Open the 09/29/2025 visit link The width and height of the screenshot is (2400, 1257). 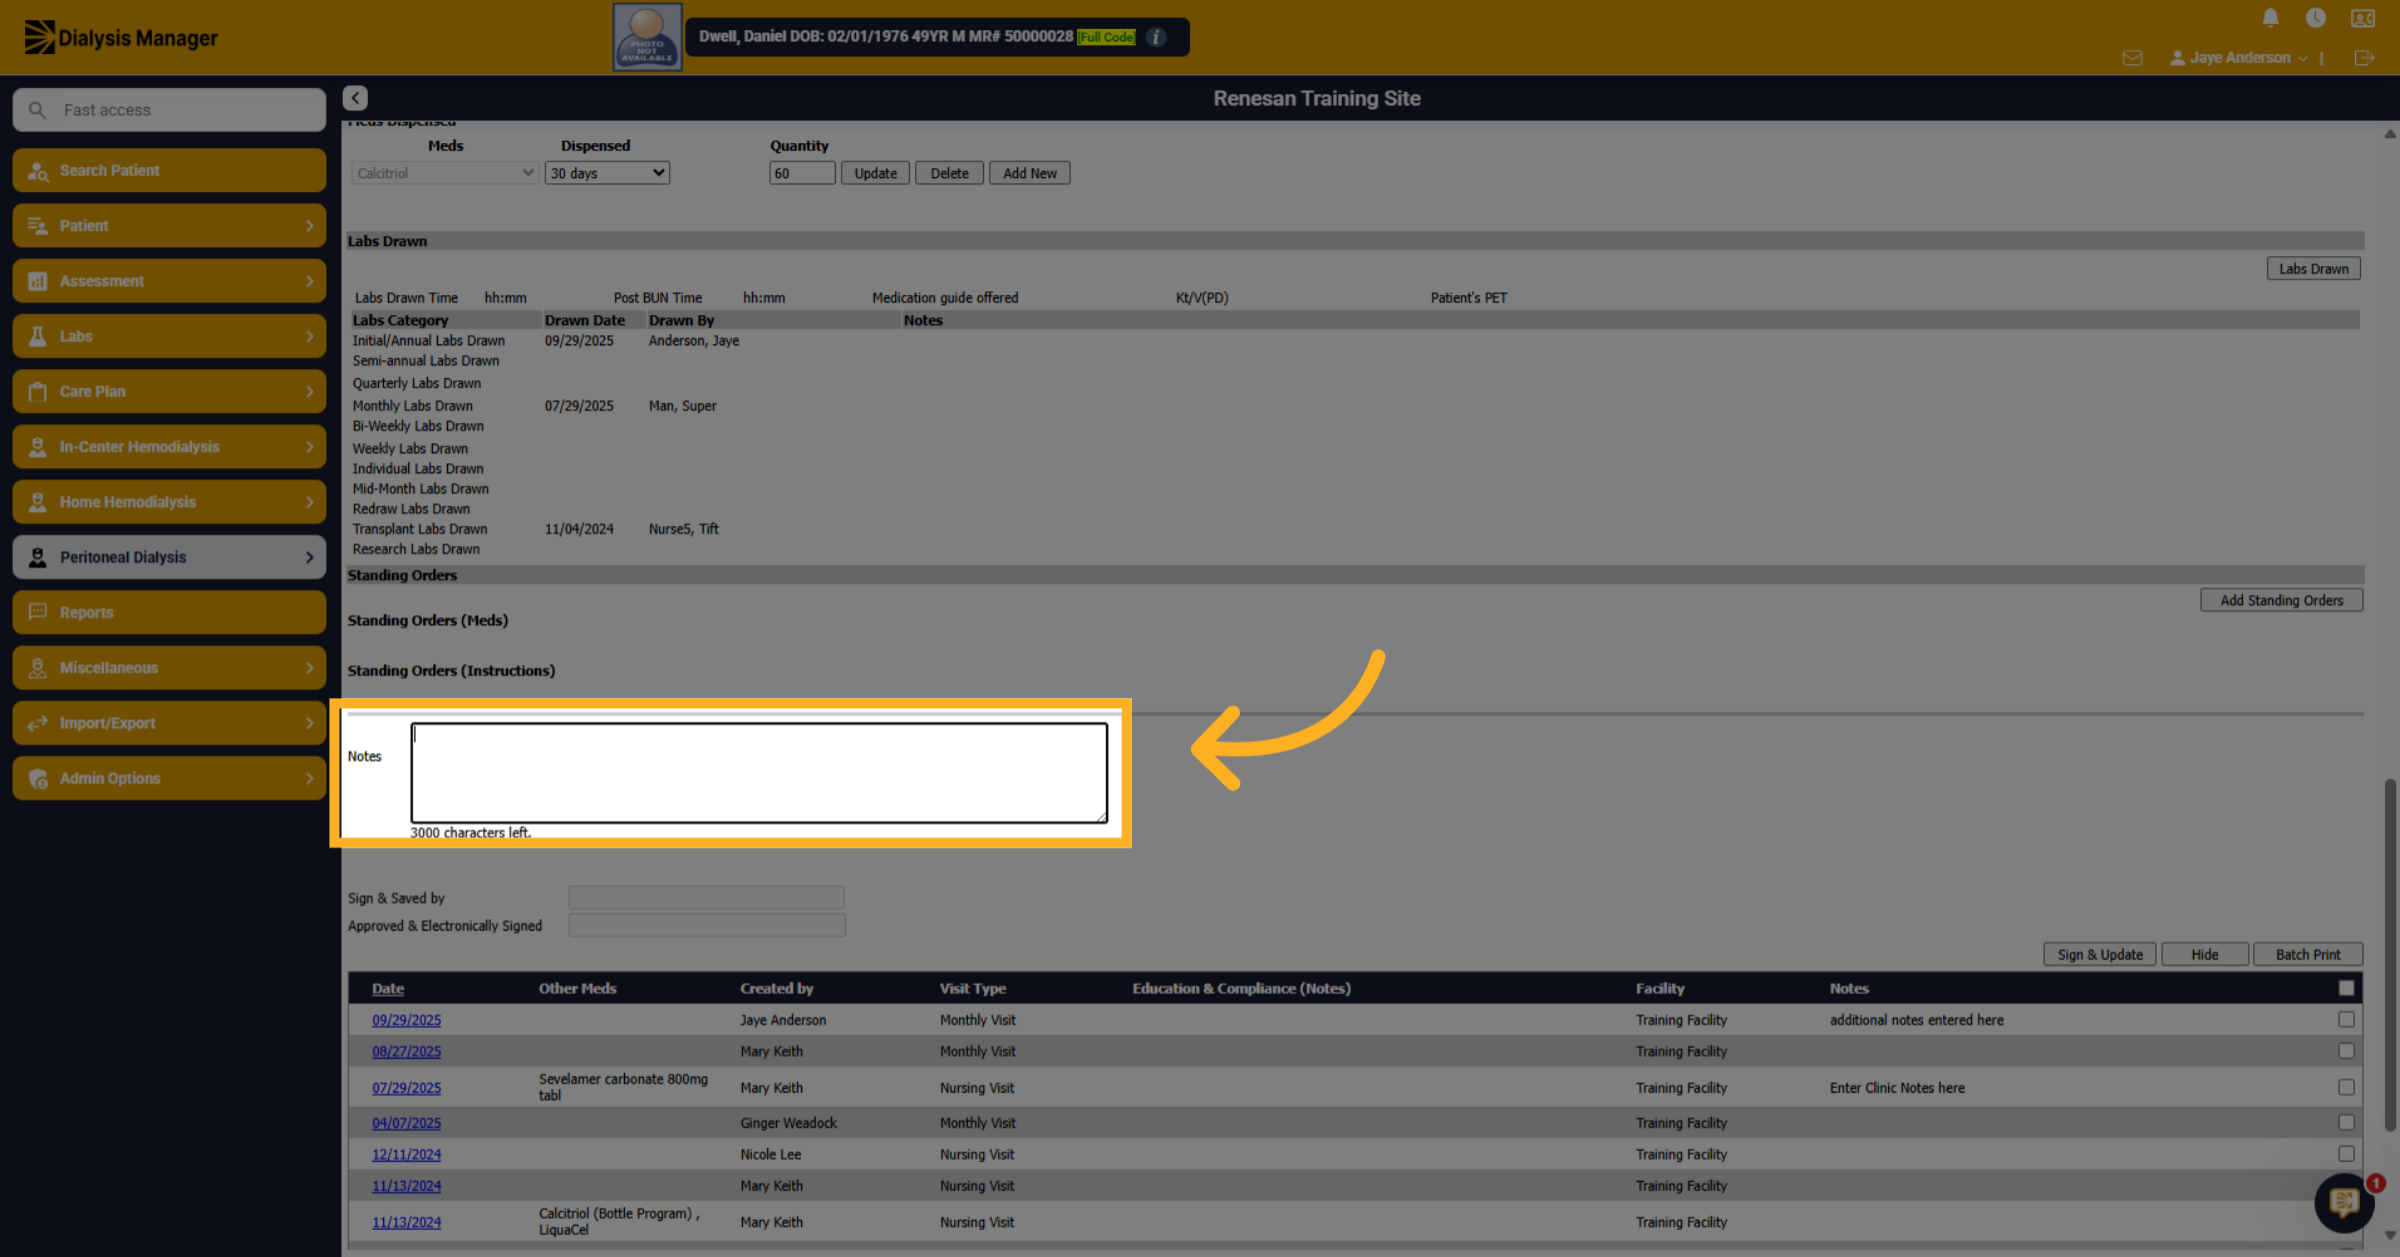(406, 1020)
